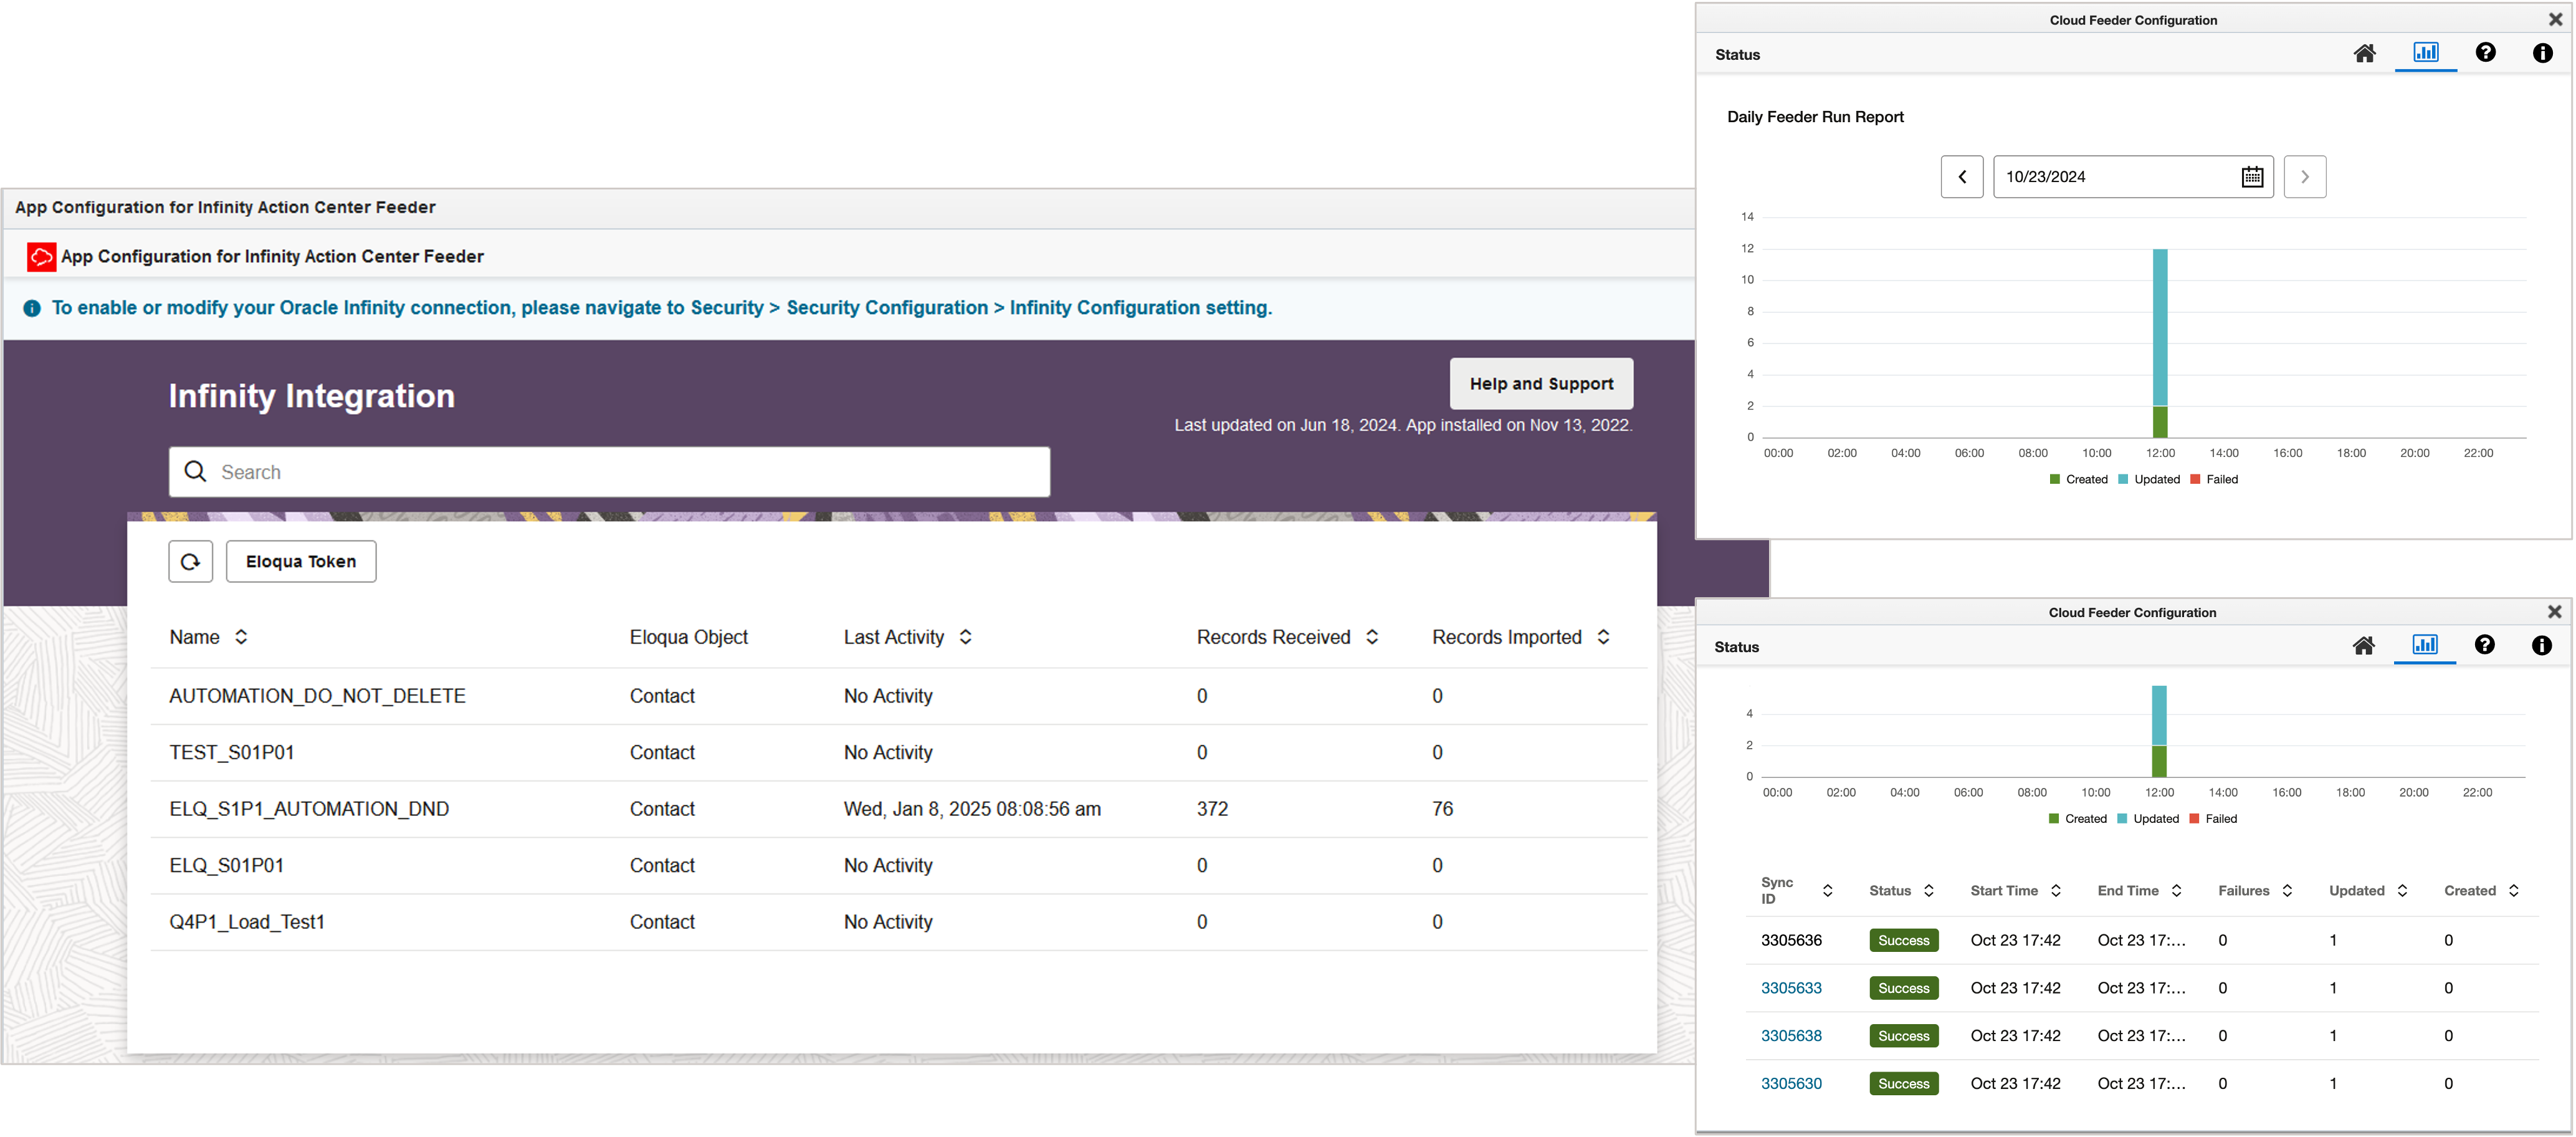Click help question icon in lower Cloud Feeder window

click(2484, 645)
